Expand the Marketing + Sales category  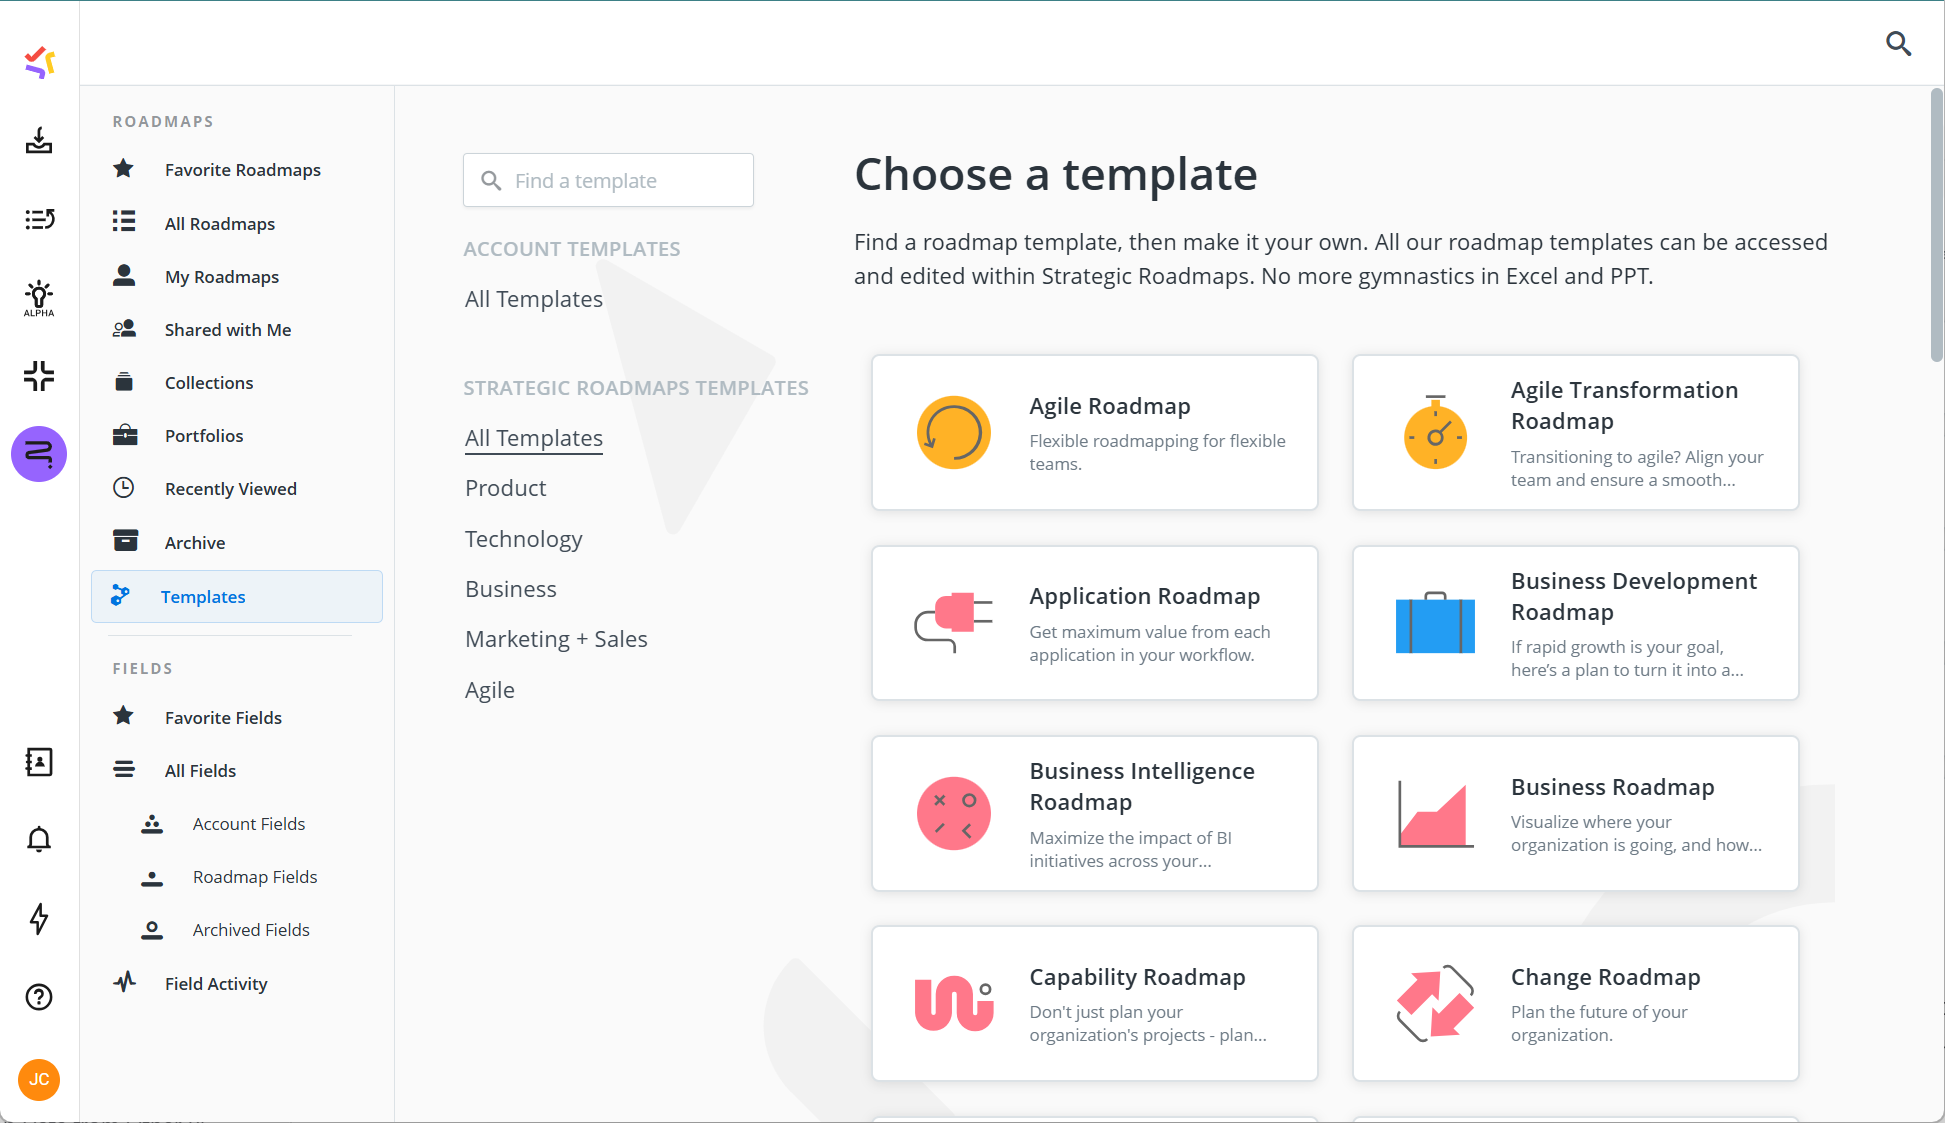(556, 639)
